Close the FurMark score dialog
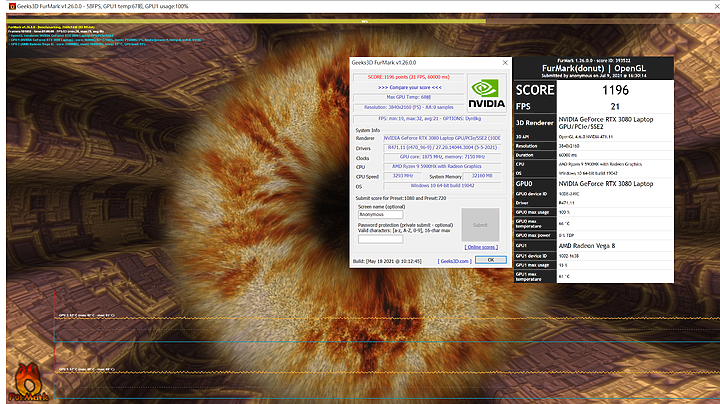720x404 pixels. (505, 62)
